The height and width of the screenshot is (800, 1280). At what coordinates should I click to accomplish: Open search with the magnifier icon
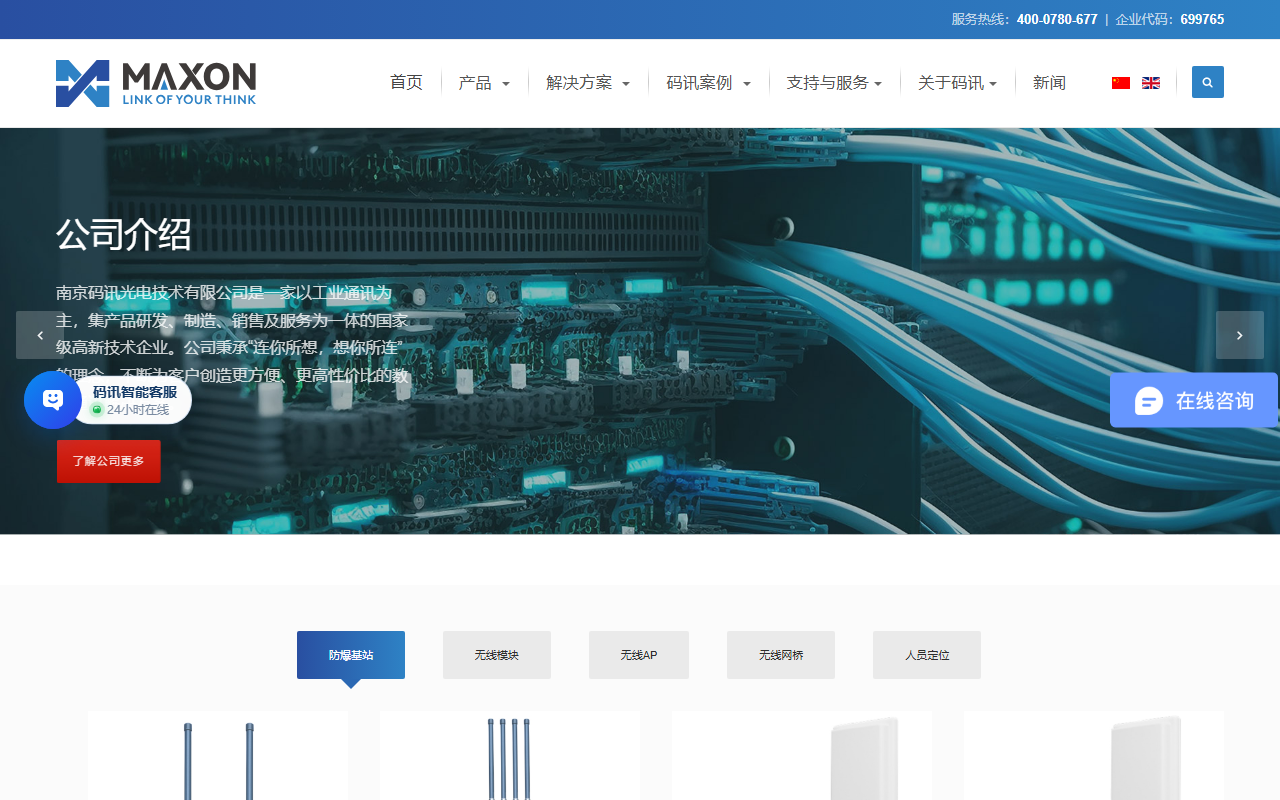[x=1208, y=82]
